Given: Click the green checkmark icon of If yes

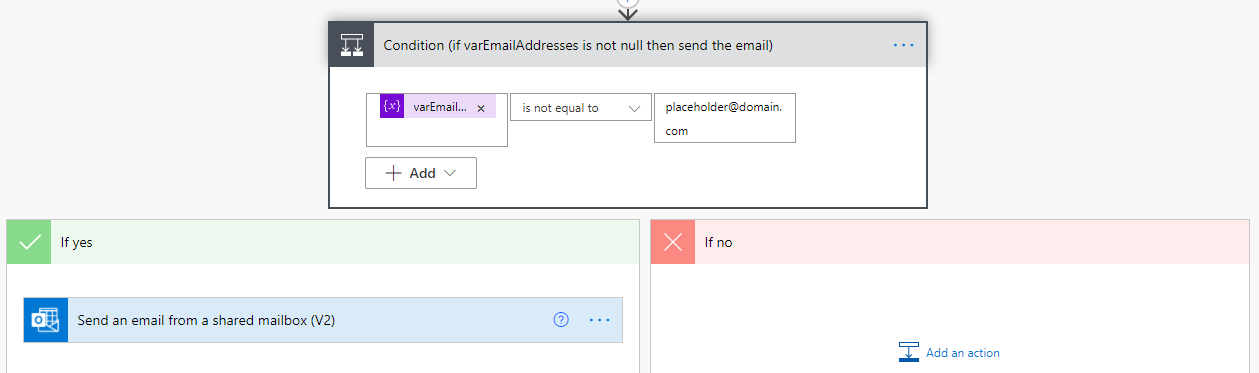Looking at the screenshot, I should click(x=28, y=242).
